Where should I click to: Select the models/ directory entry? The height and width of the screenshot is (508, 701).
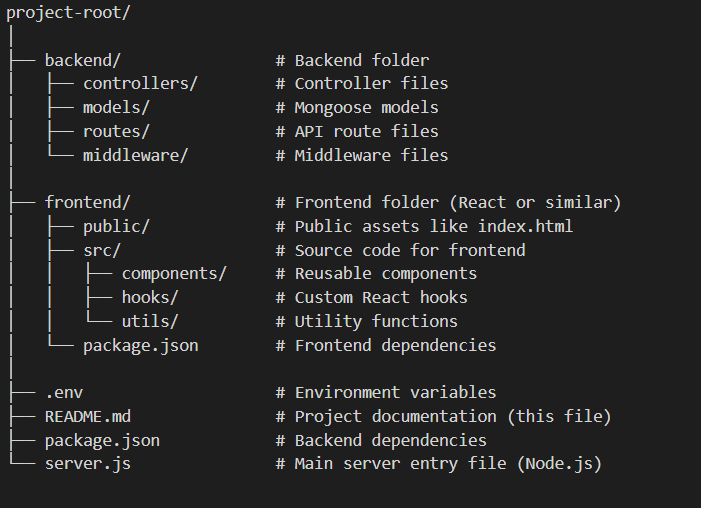pos(116,108)
